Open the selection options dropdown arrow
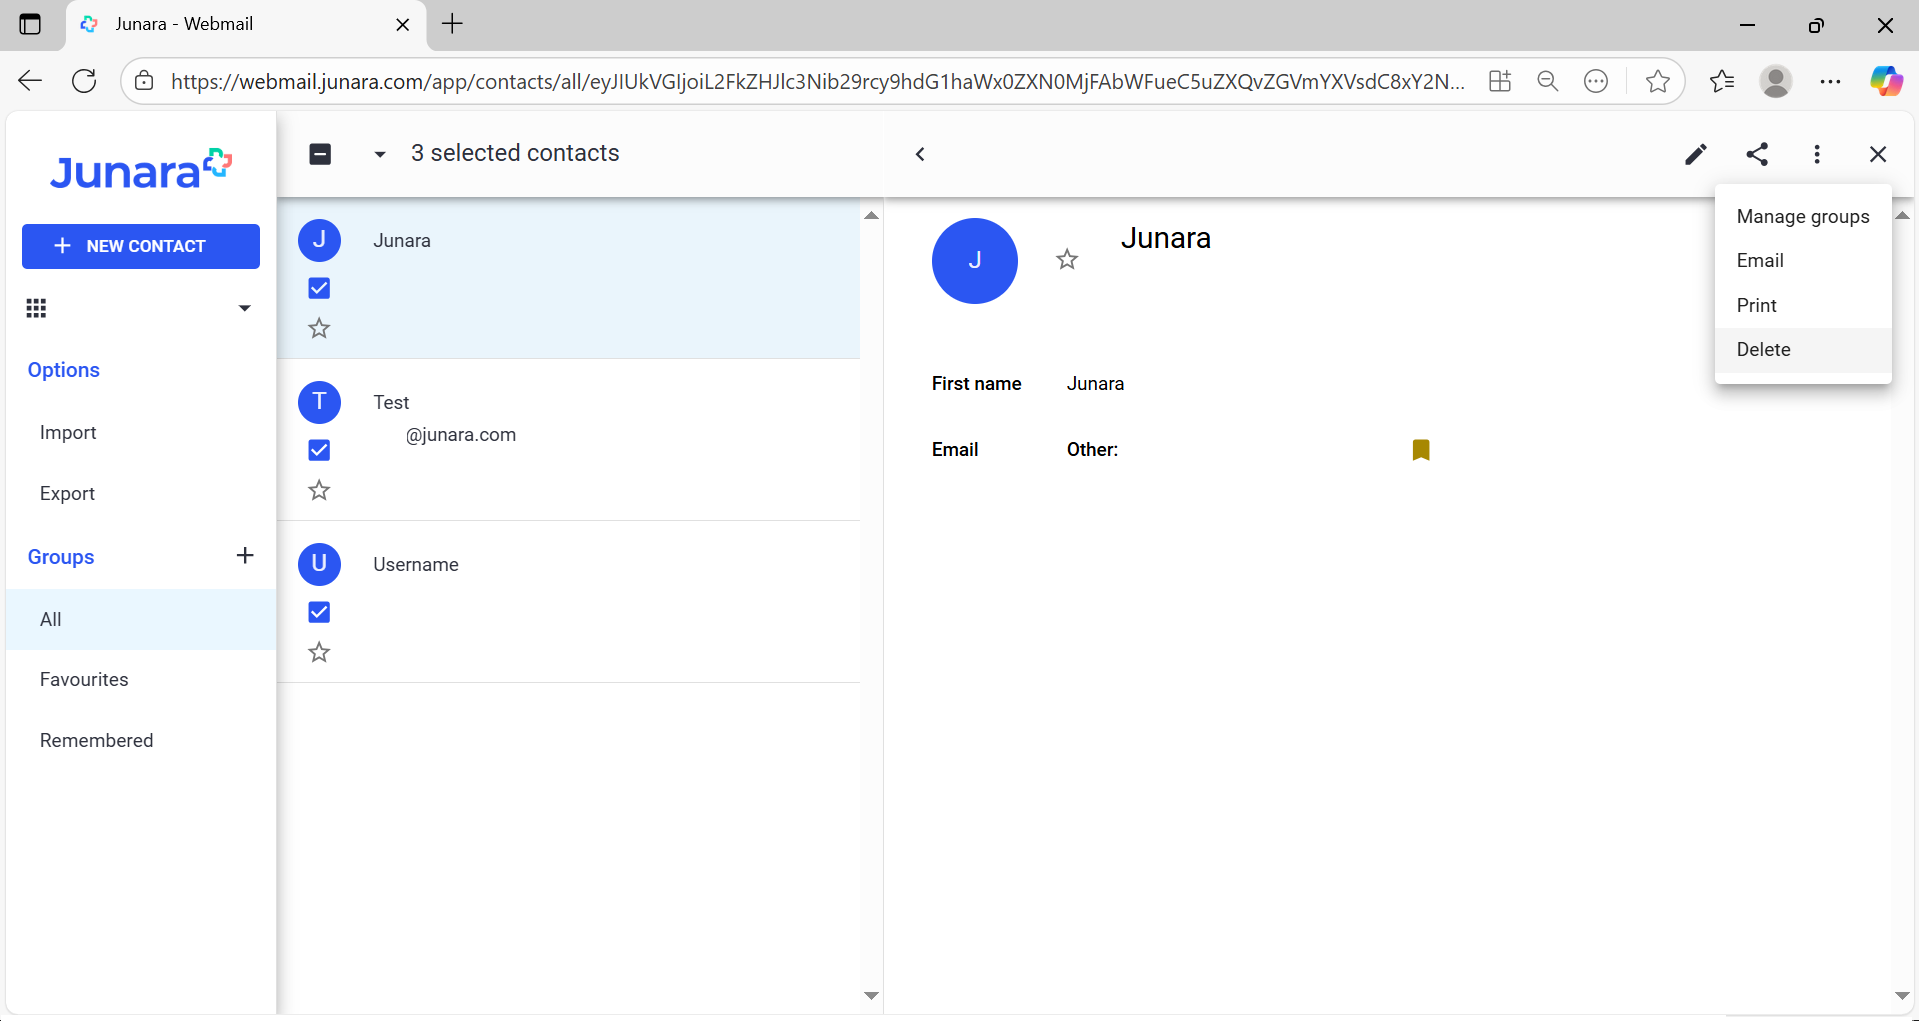1919x1021 pixels. (x=380, y=154)
